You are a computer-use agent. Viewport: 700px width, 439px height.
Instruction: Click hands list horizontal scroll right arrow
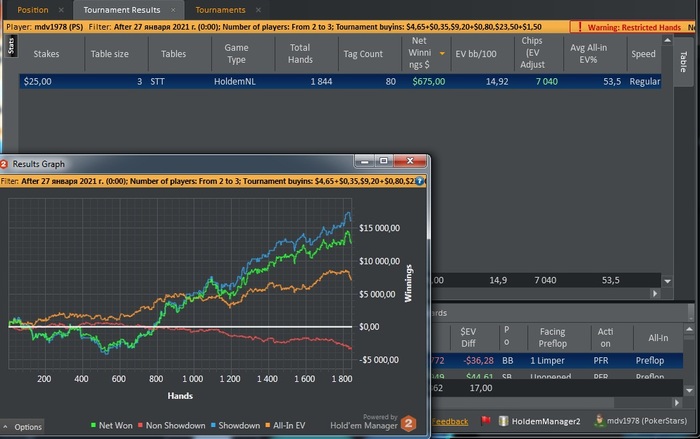tap(677, 402)
